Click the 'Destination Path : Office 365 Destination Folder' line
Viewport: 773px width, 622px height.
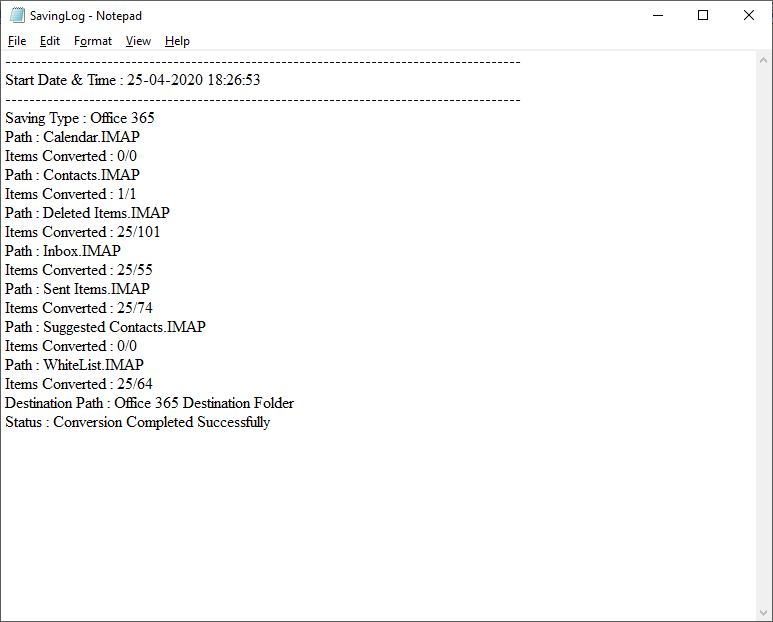149,403
